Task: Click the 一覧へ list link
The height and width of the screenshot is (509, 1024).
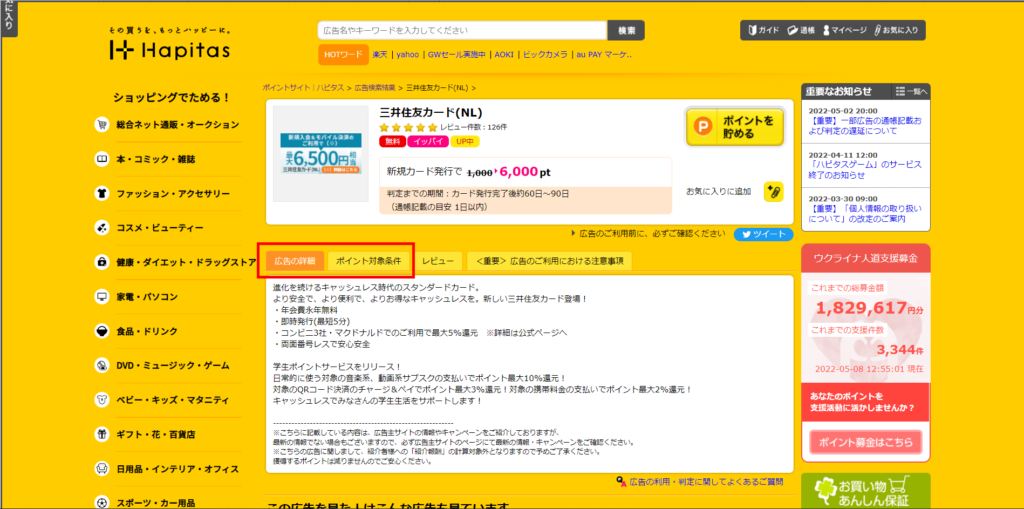Action: pyautogui.click(x=911, y=91)
